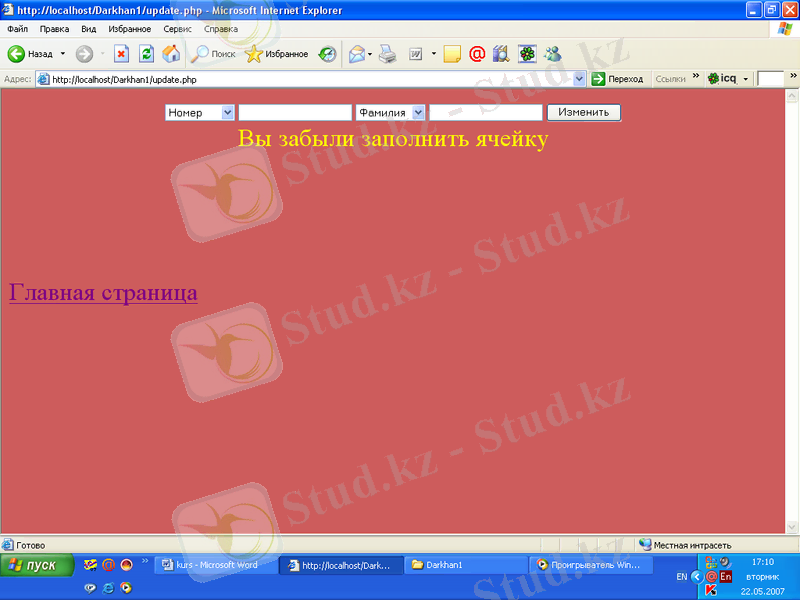Expand the Edit button dropdown arrow
Screen dimensions: 800x600
(x=434, y=54)
